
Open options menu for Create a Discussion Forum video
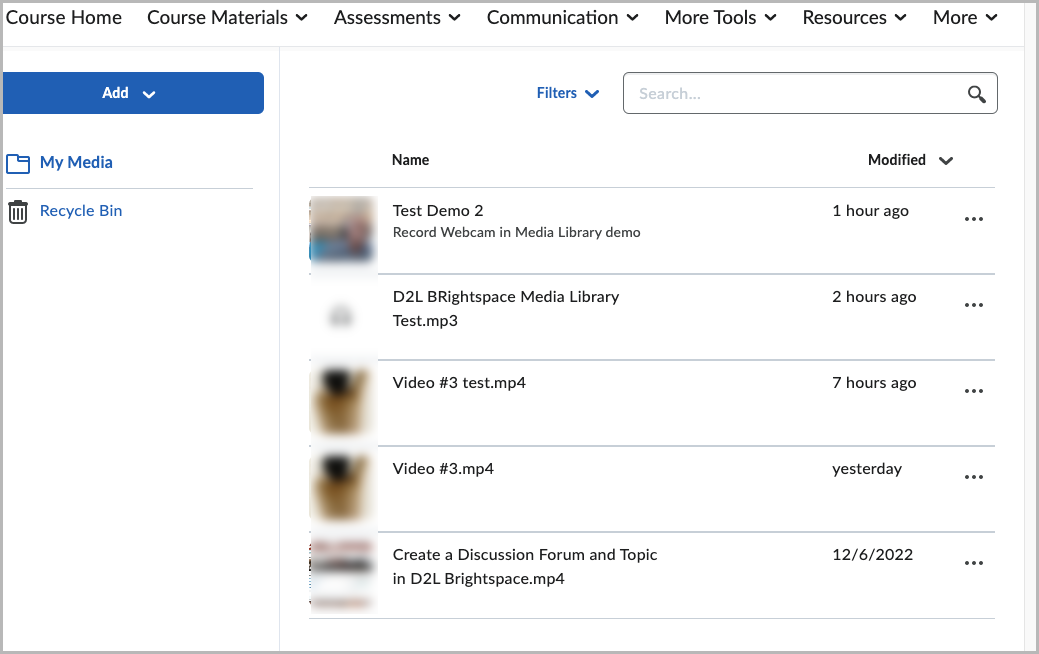tap(973, 564)
